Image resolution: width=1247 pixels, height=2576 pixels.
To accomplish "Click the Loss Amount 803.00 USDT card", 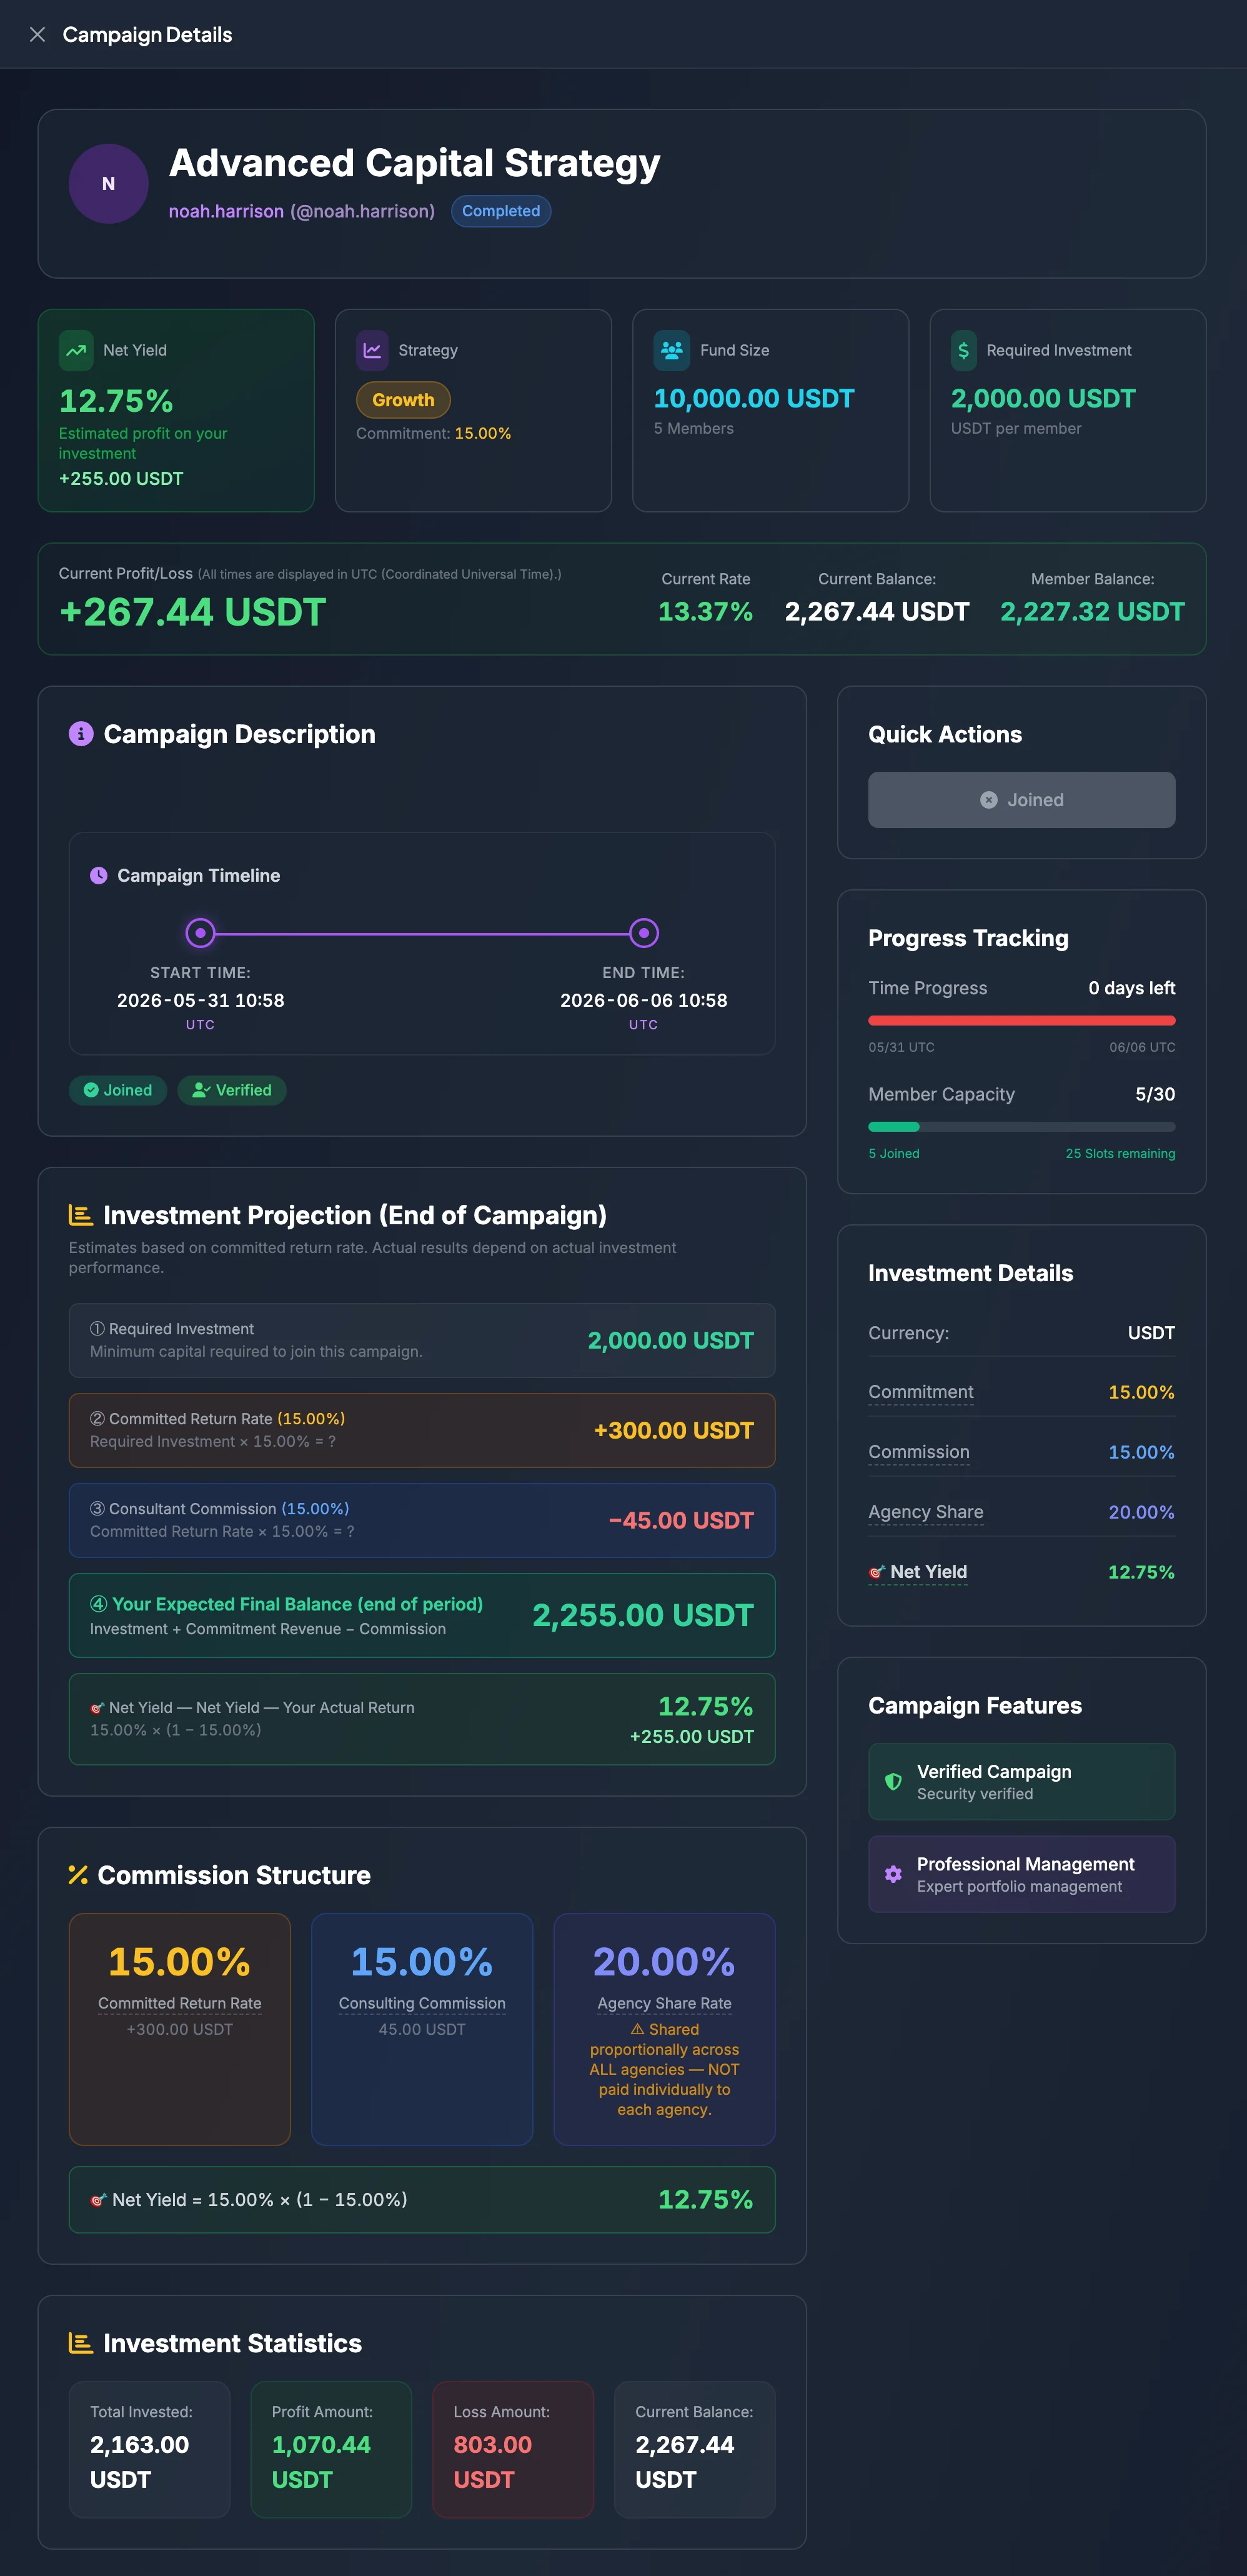I will 513,2449.
